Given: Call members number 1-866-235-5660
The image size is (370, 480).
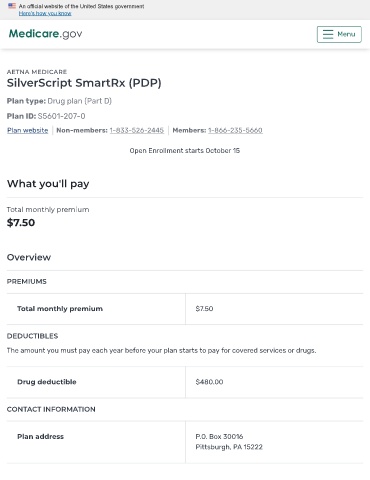Looking at the screenshot, I should click(235, 130).
